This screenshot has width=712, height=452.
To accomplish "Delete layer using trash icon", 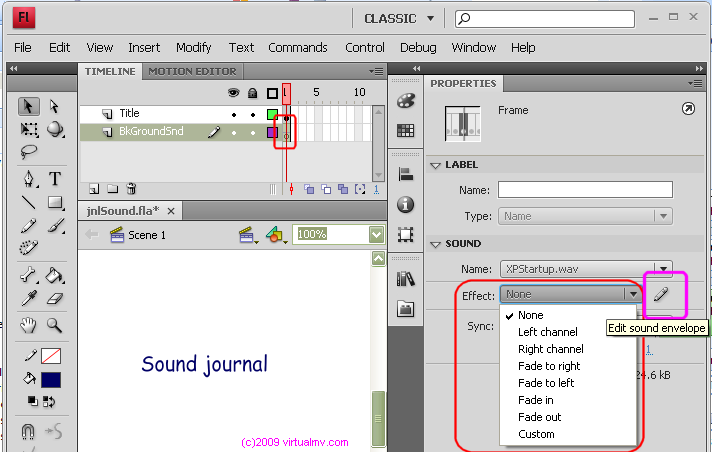I will click(131, 189).
